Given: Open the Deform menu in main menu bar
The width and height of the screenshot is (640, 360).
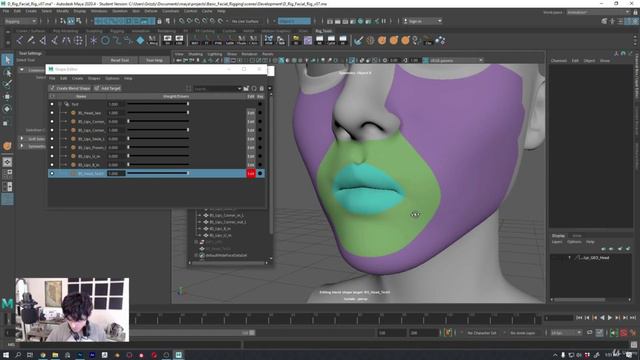Looking at the screenshot, I should [x=151, y=11].
